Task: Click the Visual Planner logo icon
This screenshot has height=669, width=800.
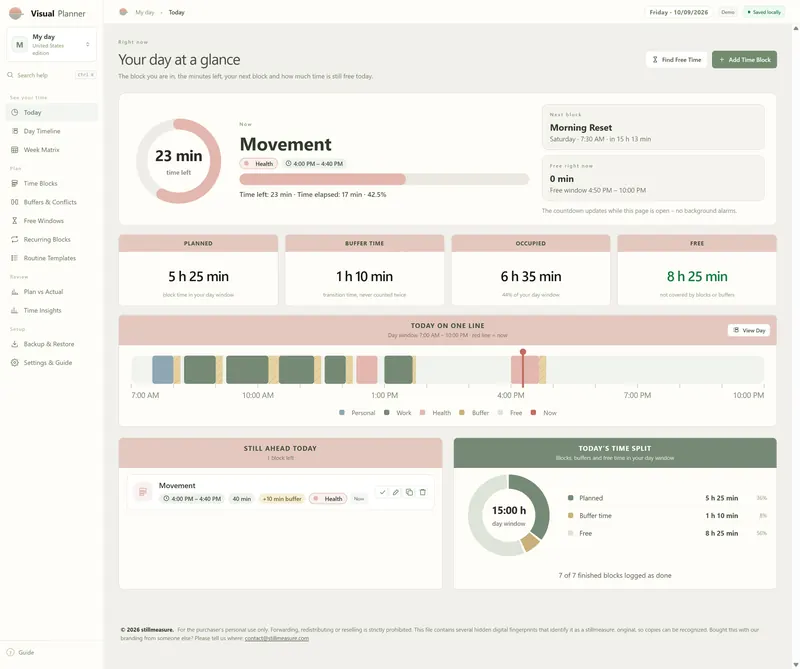Action: (16, 13)
